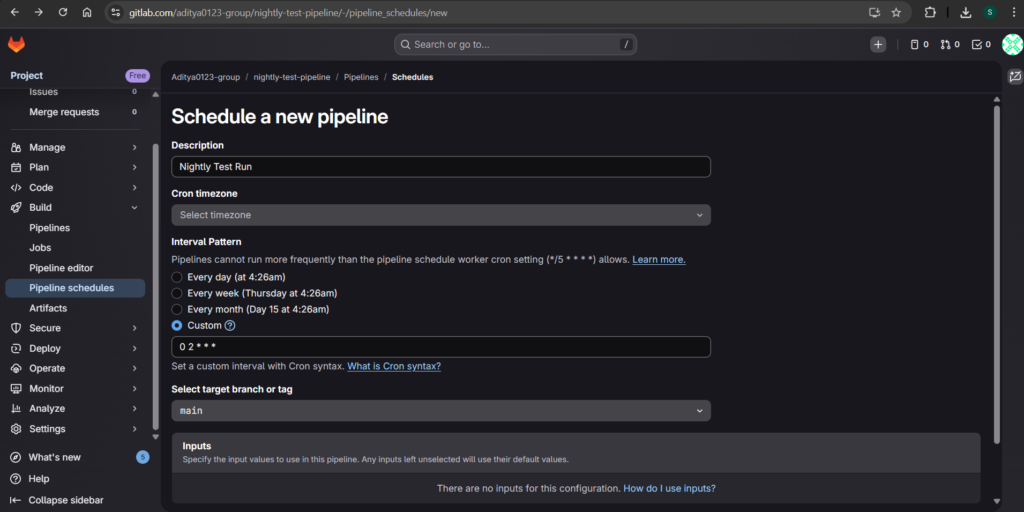This screenshot has width=1024, height=512.
Task: Click the browser reload icon
Action: pyautogui.click(x=63, y=12)
